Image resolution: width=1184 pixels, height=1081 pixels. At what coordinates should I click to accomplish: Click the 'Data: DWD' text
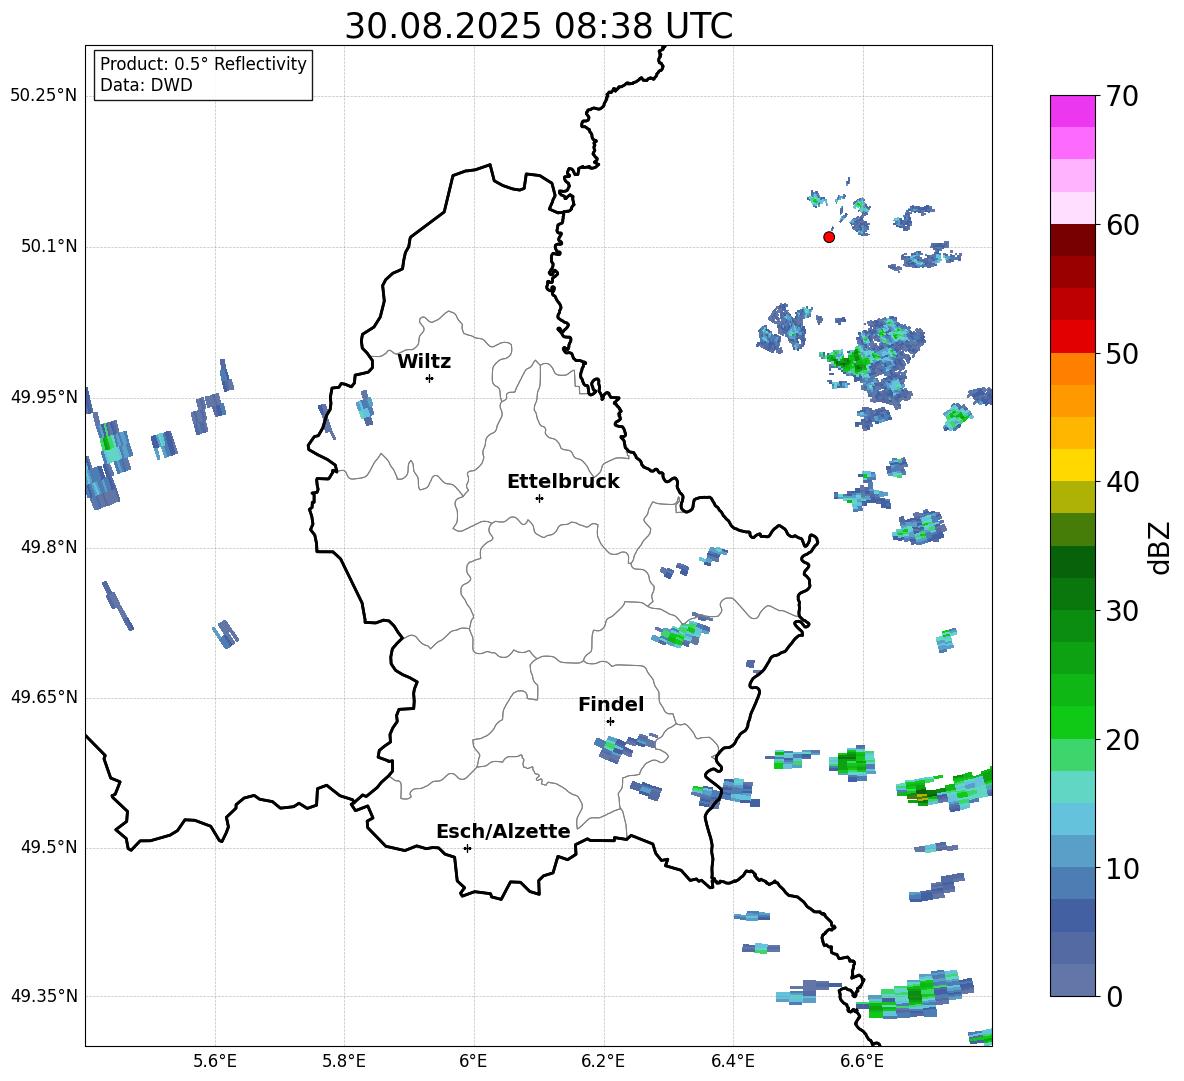(146, 85)
